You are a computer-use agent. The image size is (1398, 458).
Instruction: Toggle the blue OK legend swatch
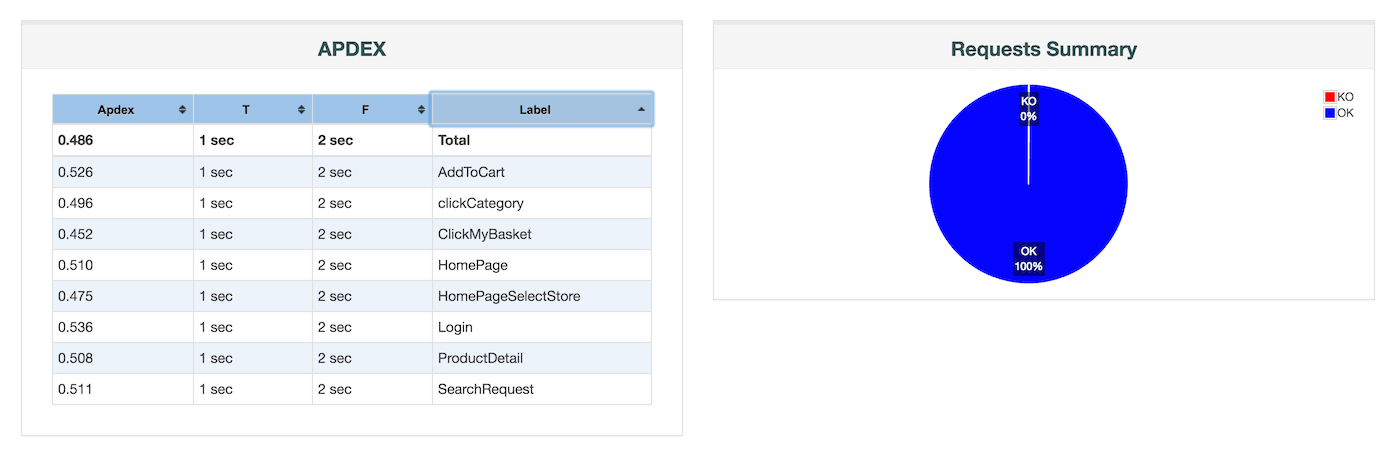1330,113
